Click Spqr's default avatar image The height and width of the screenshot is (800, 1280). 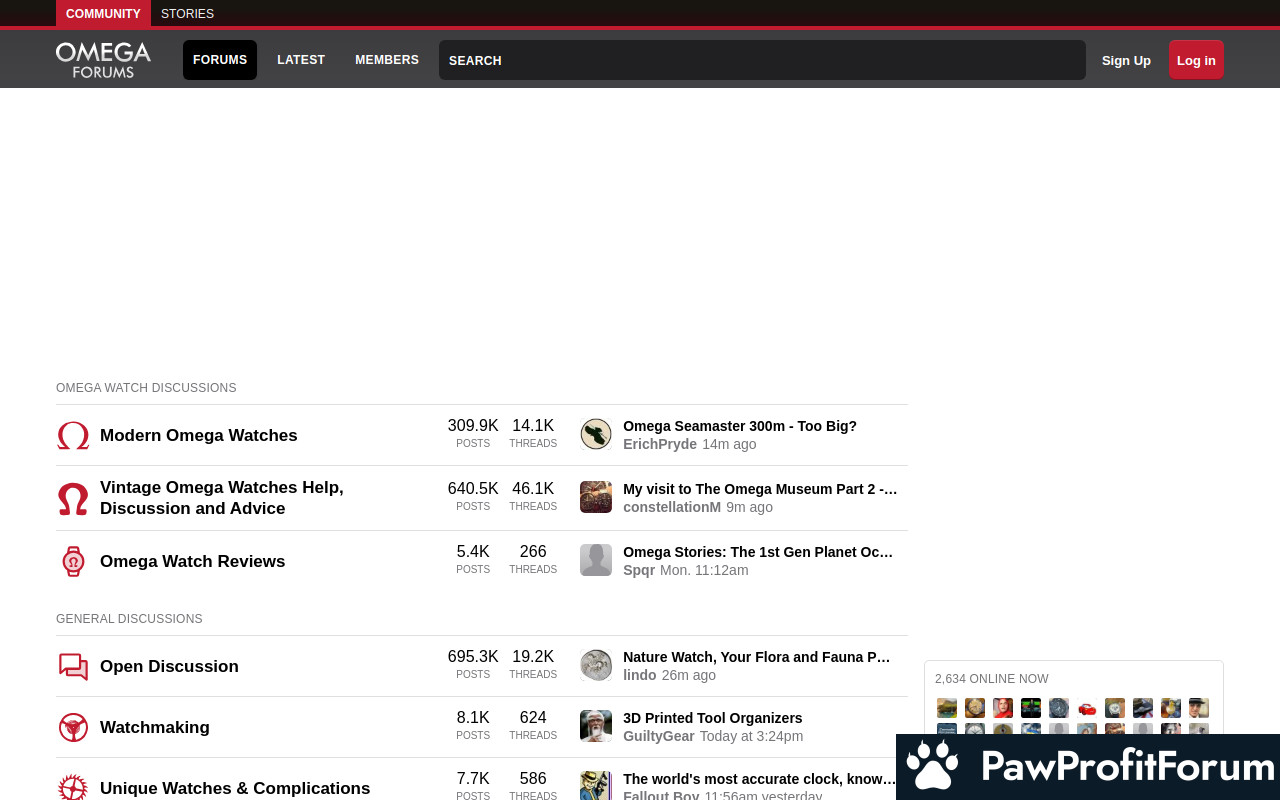tap(596, 560)
